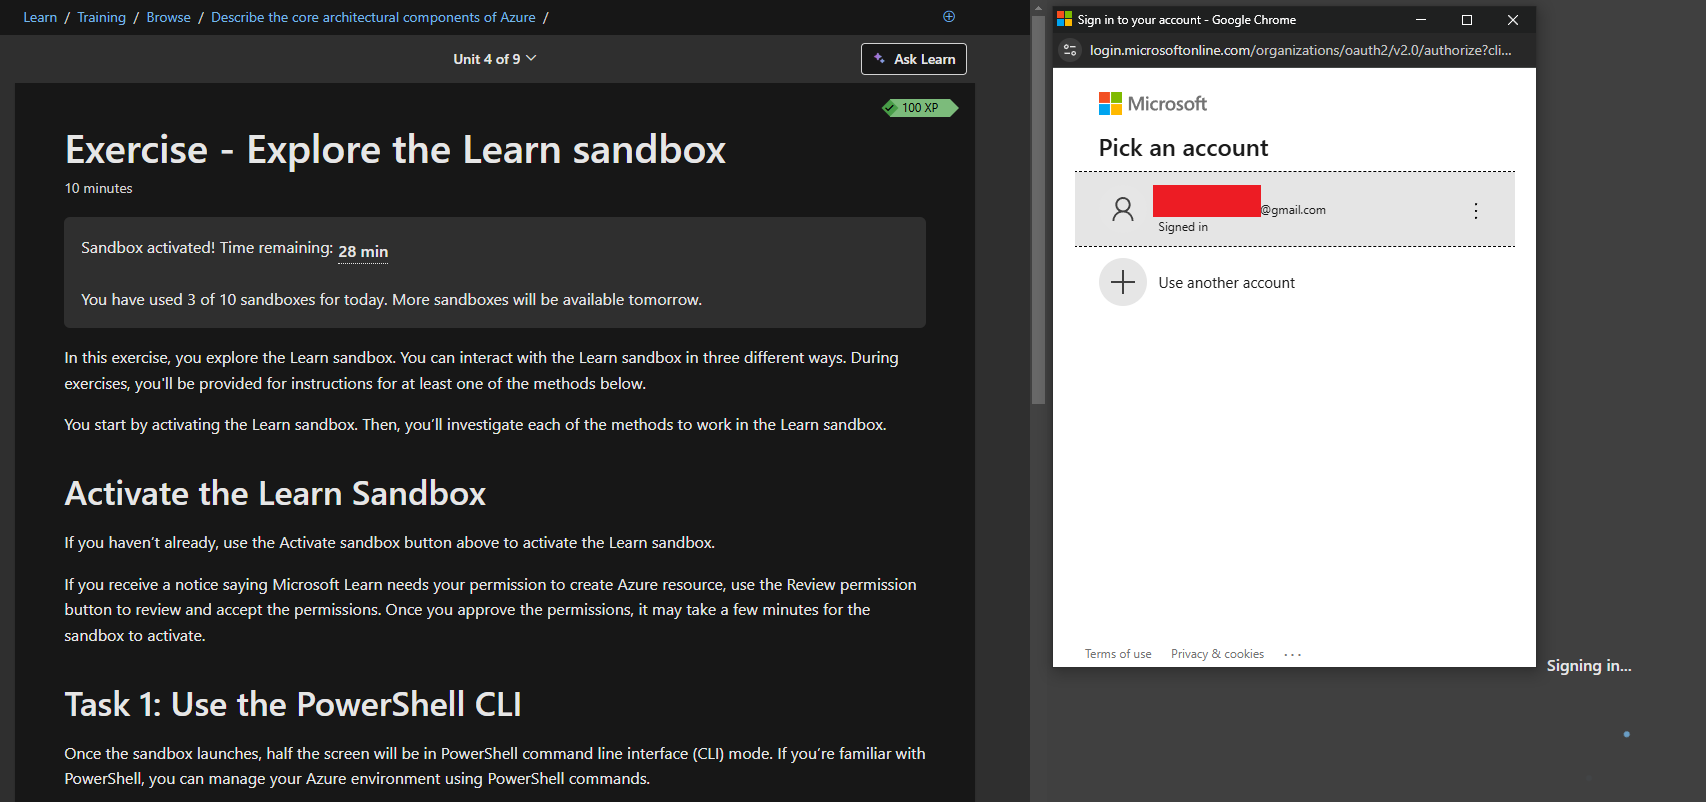
Task: Click the plus circle icon beside the breadcrumb
Action: click(x=949, y=16)
